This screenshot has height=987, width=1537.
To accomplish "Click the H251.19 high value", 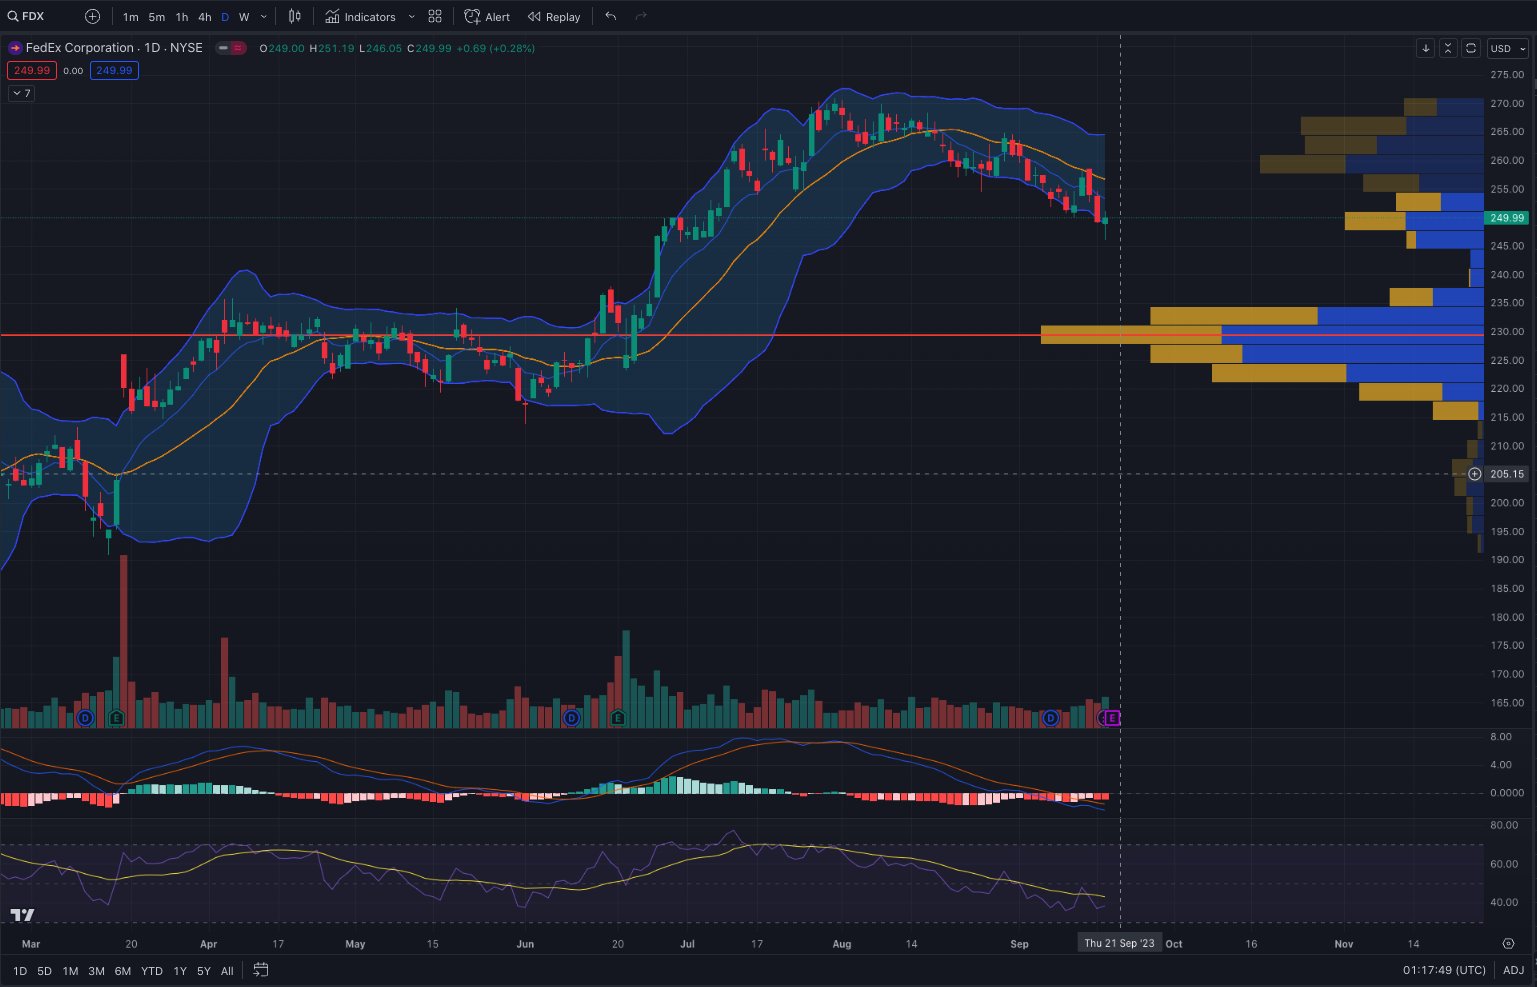I will point(332,48).
